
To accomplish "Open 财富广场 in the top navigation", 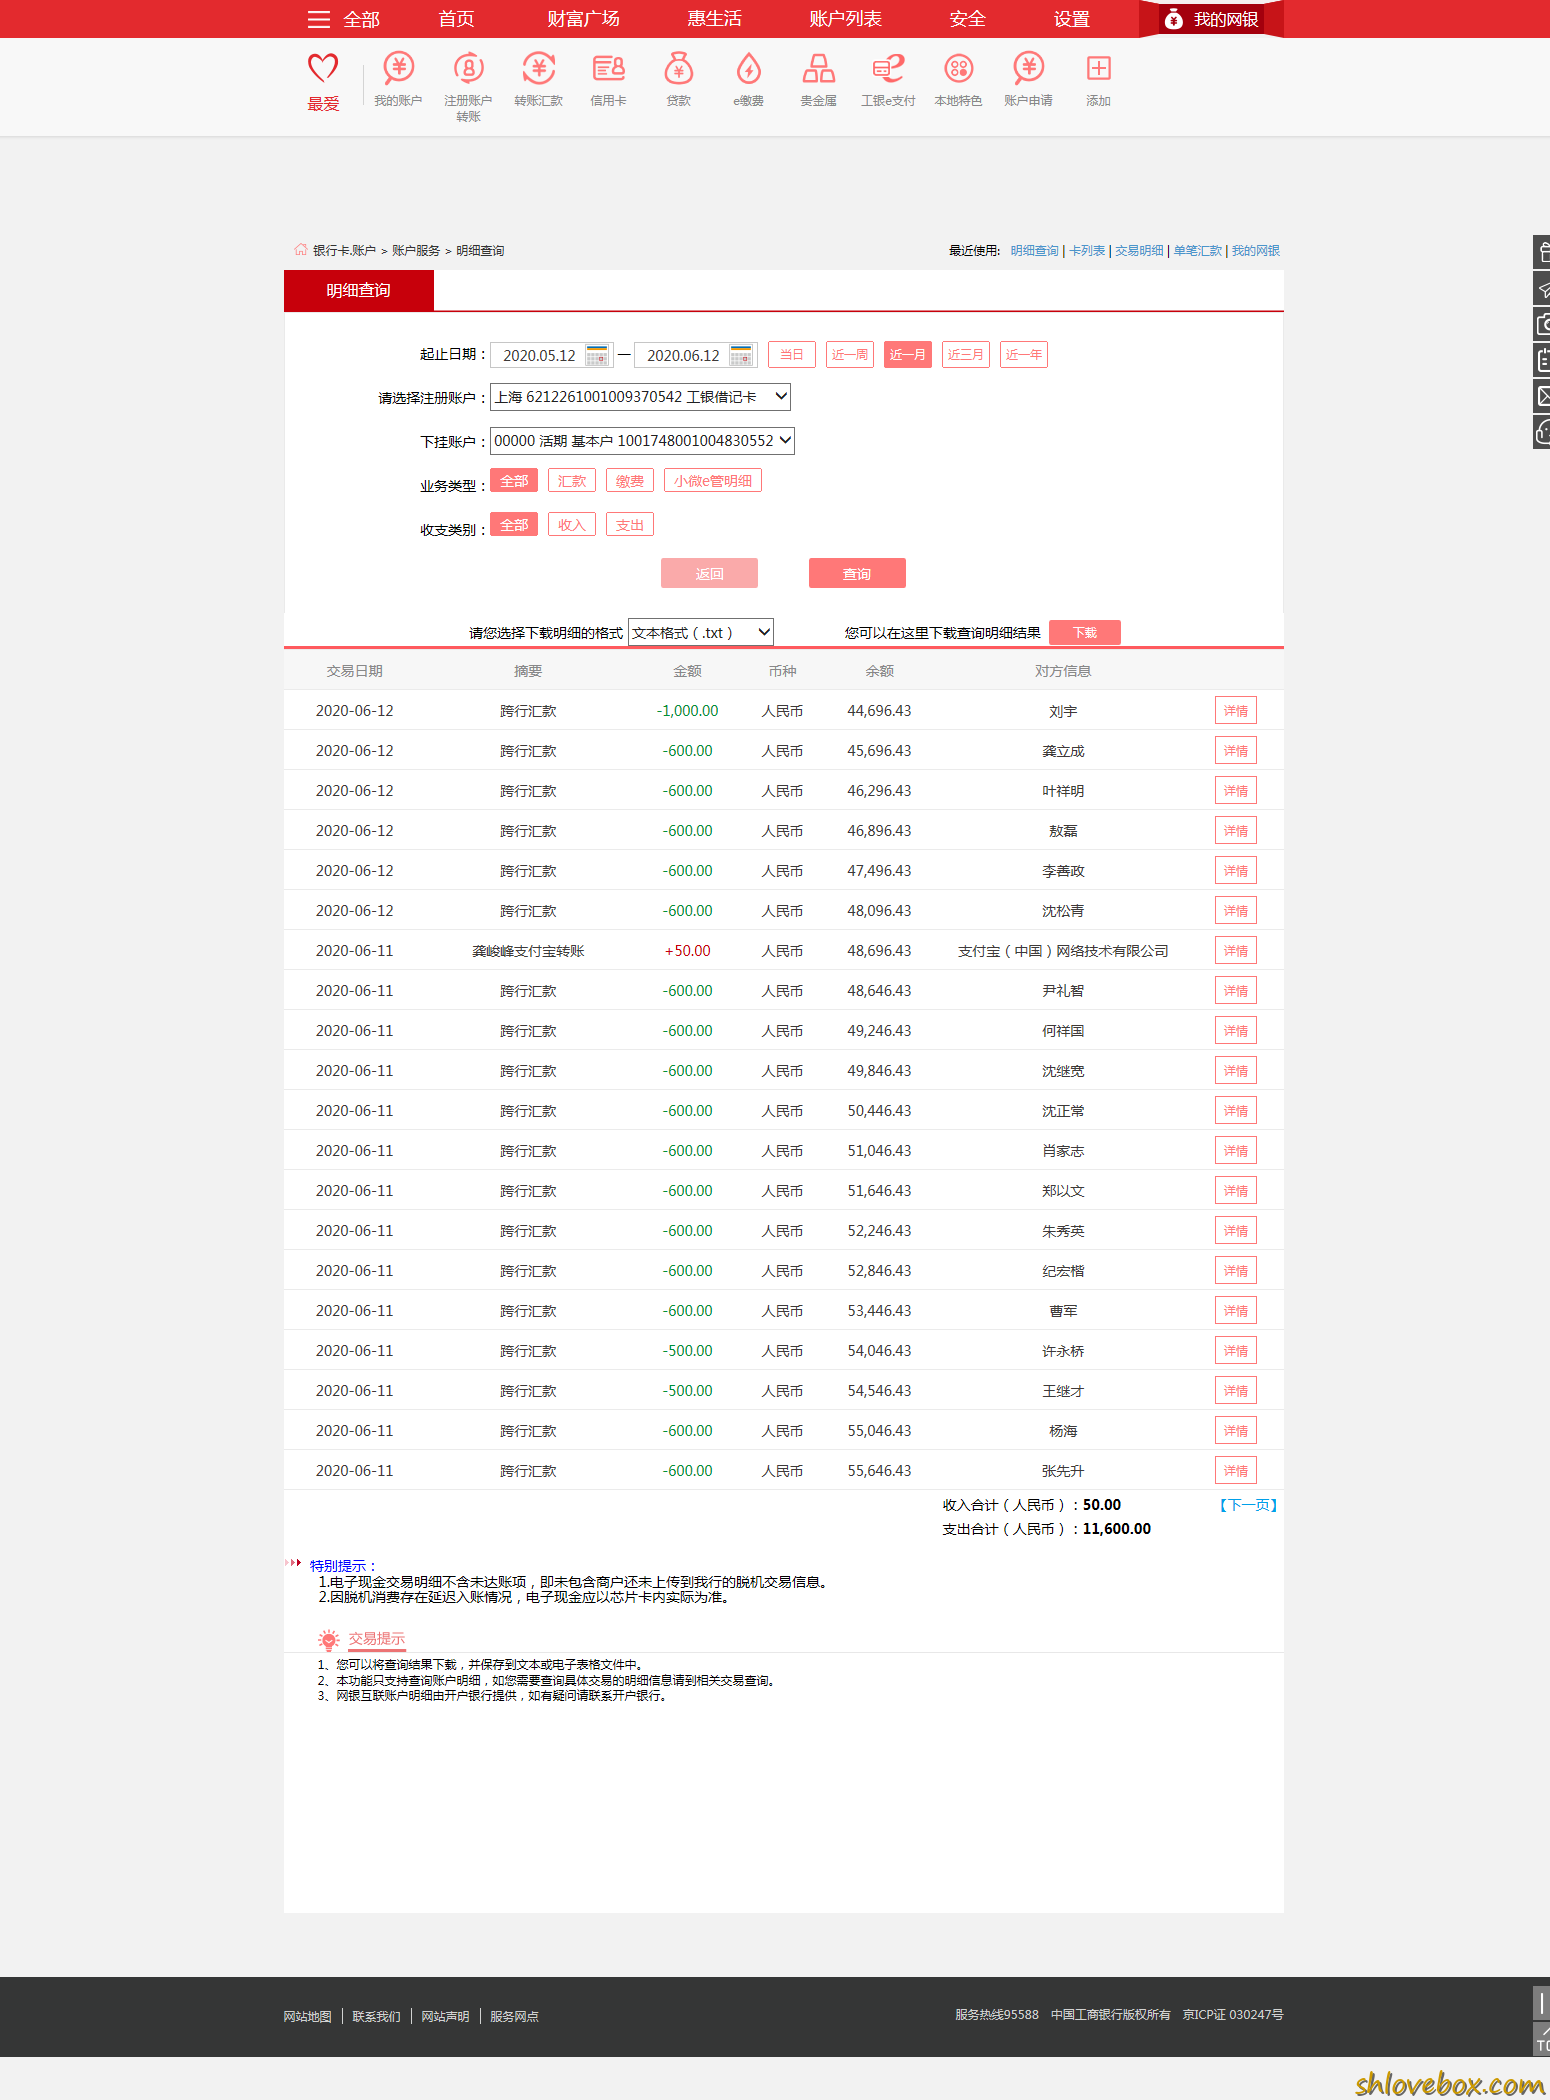I will (x=583, y=19).
